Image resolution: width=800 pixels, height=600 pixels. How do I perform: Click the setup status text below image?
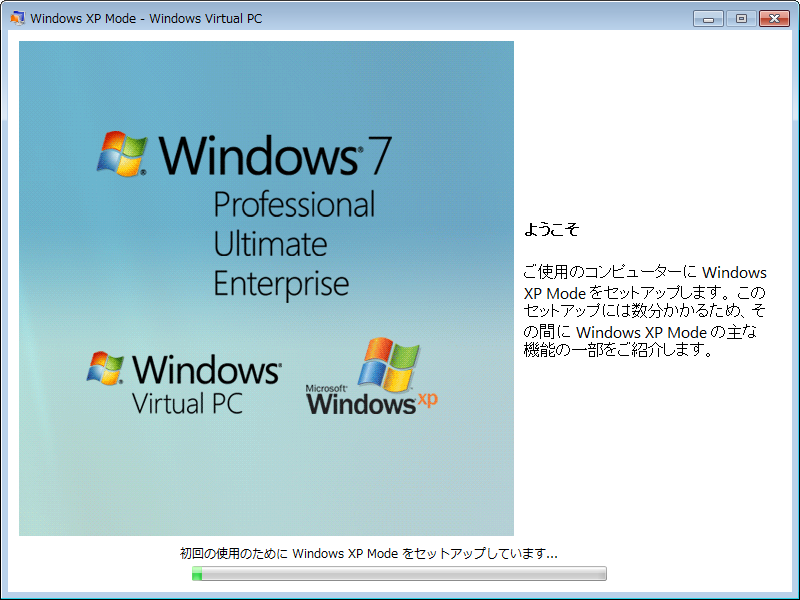point(368,553)
